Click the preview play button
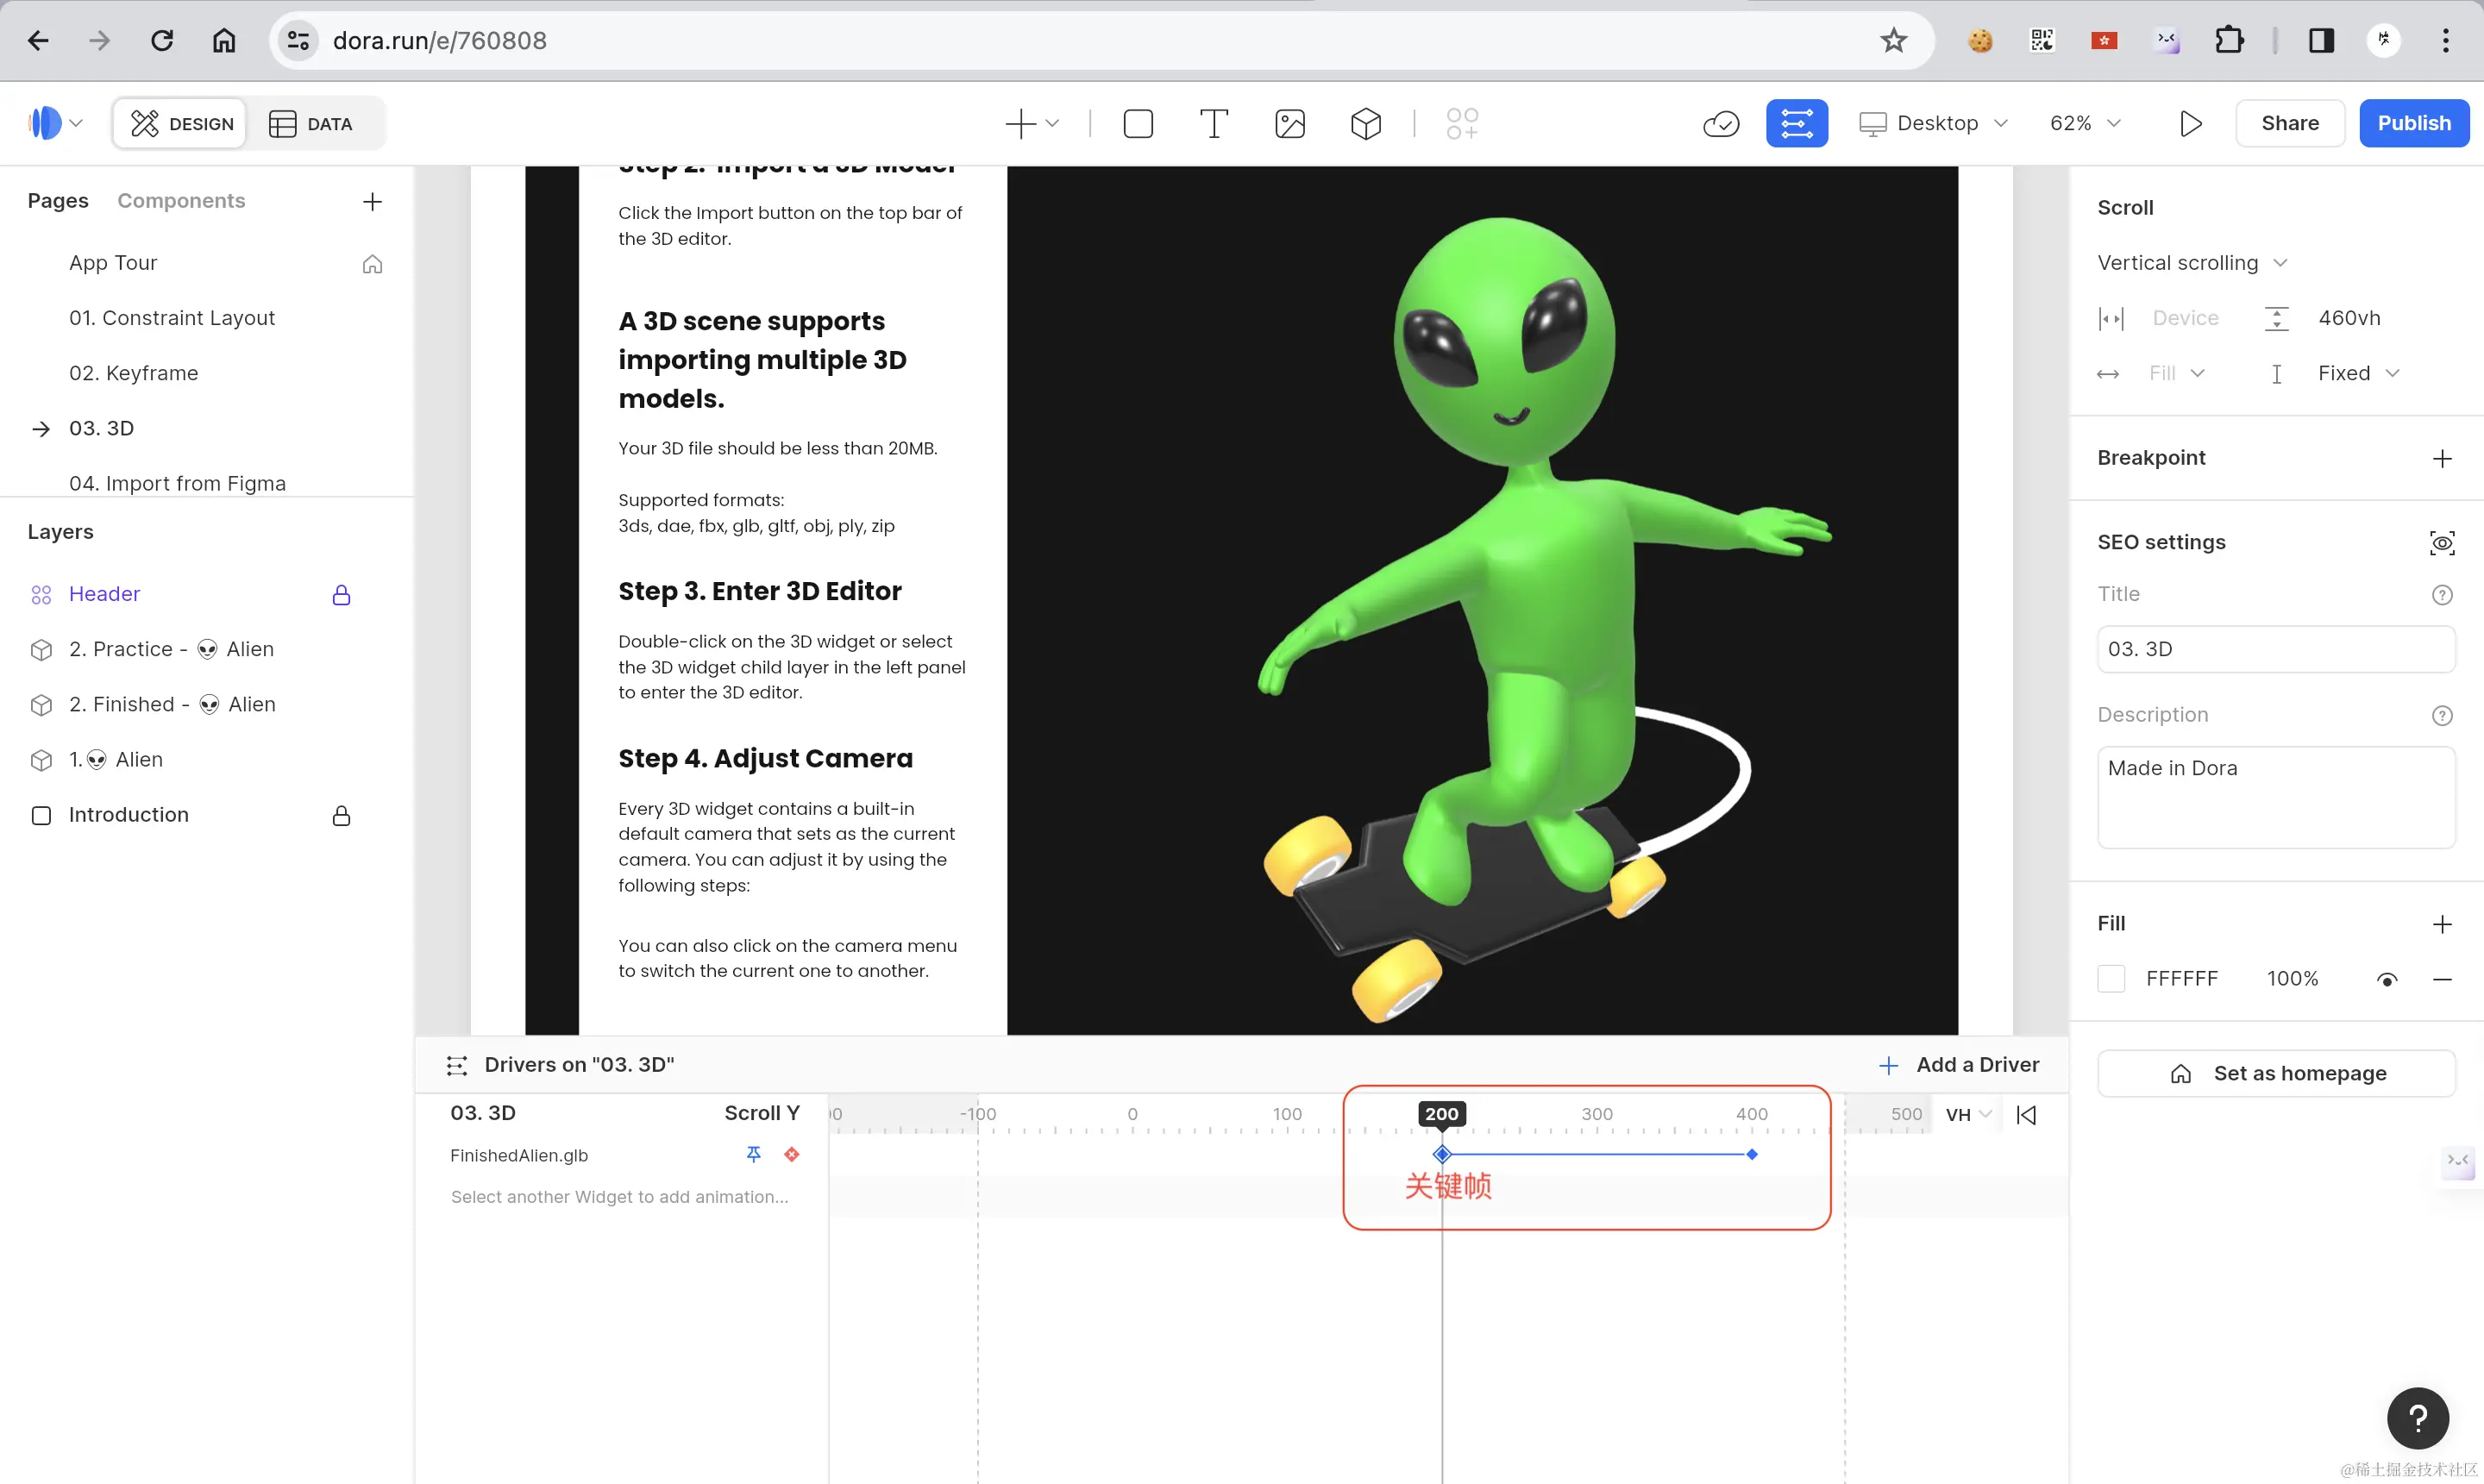The width and height of the screenshot is (2484, 1484). pyautogui.click(x=2190, y=124)
